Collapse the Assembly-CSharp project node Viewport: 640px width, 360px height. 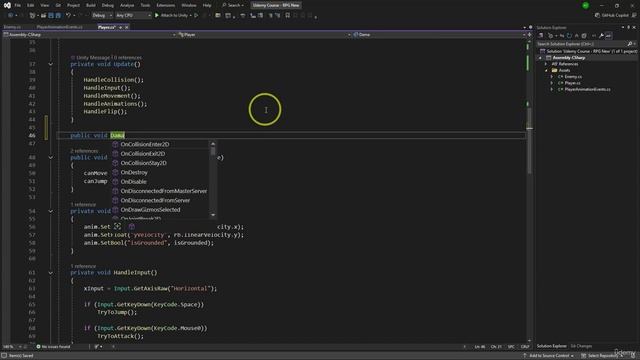540,58
